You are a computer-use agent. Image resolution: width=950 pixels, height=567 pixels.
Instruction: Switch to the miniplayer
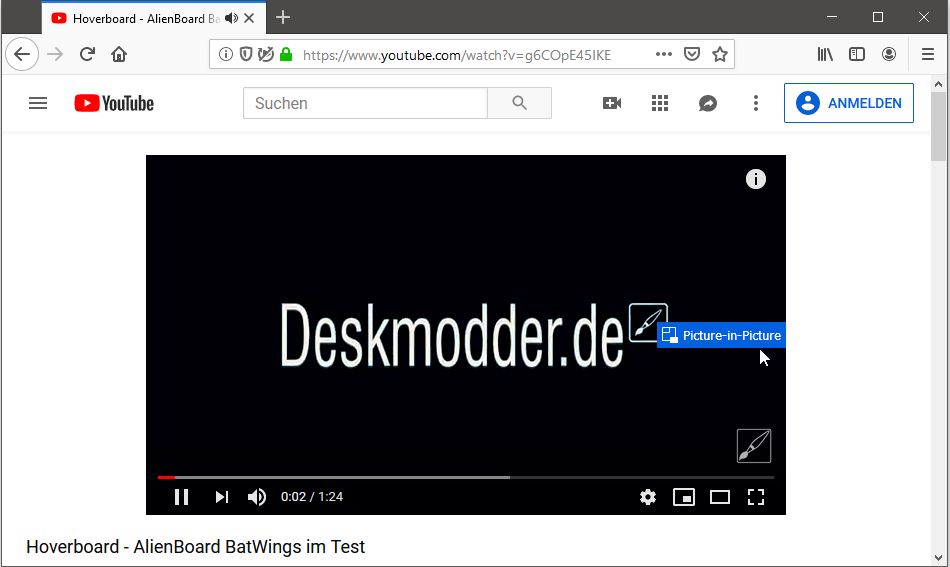pos(683,497)
